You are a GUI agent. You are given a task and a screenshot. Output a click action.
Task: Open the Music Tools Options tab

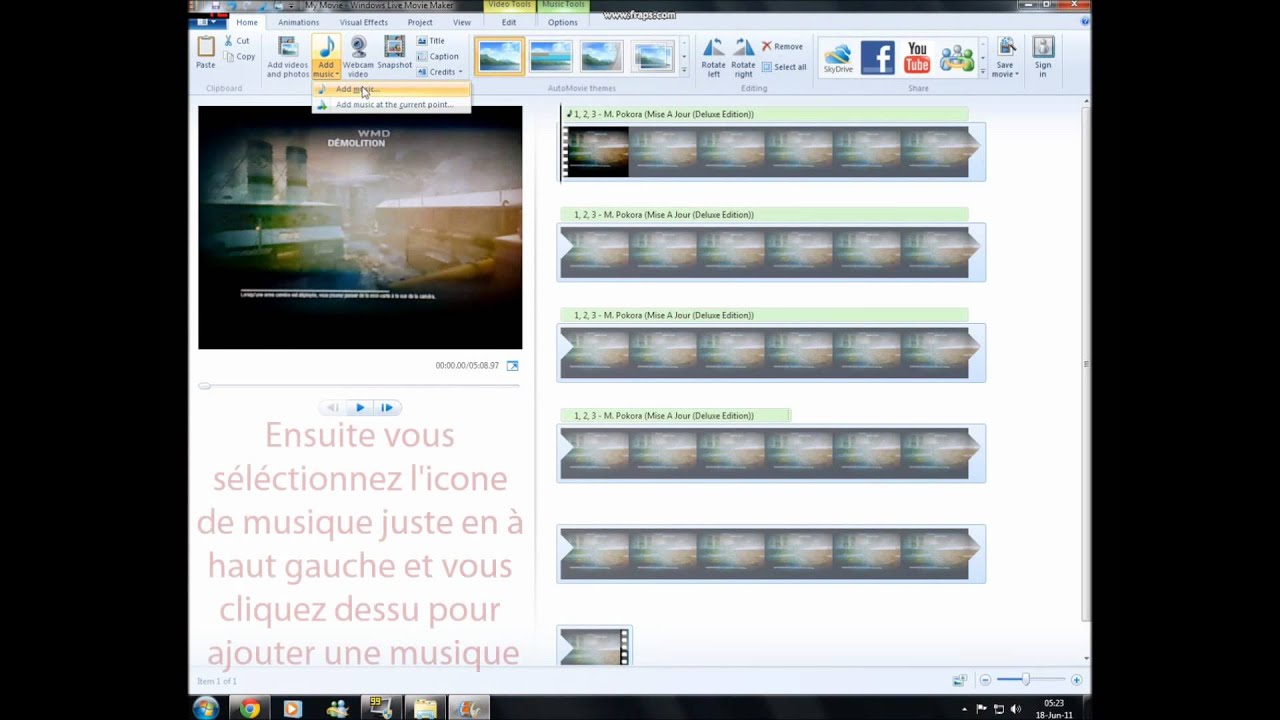(x=562, y=22)
